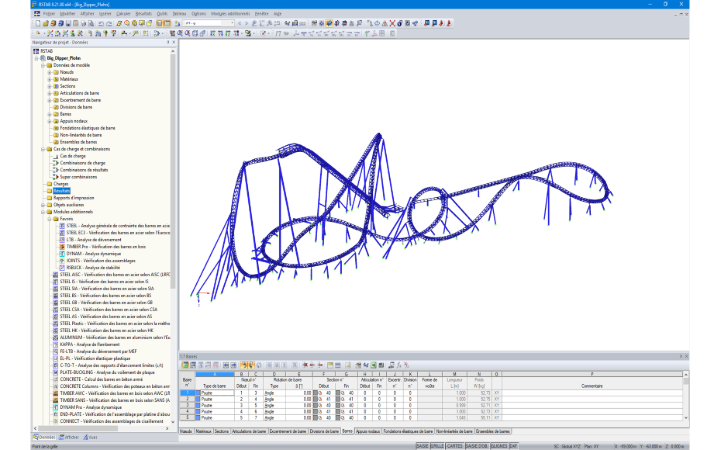Open the Vues navigator tab
Image resolution: width=720 pixels, height=450 pixels.
pos(90,438)
